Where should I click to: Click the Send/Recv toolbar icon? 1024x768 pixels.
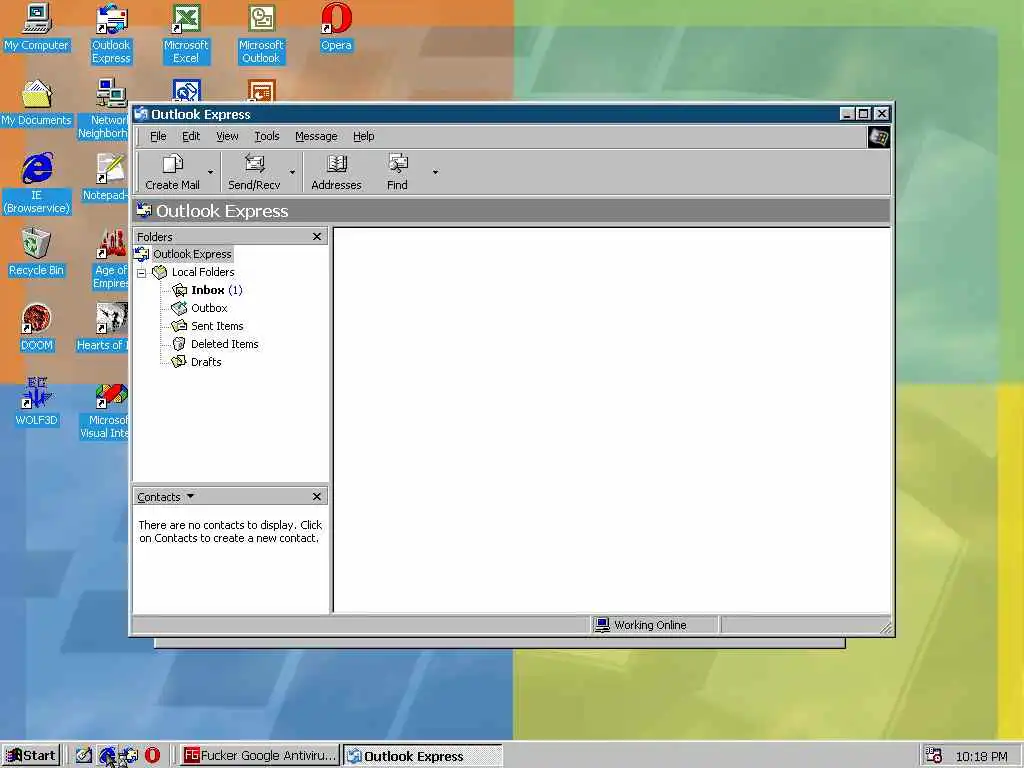254,163
